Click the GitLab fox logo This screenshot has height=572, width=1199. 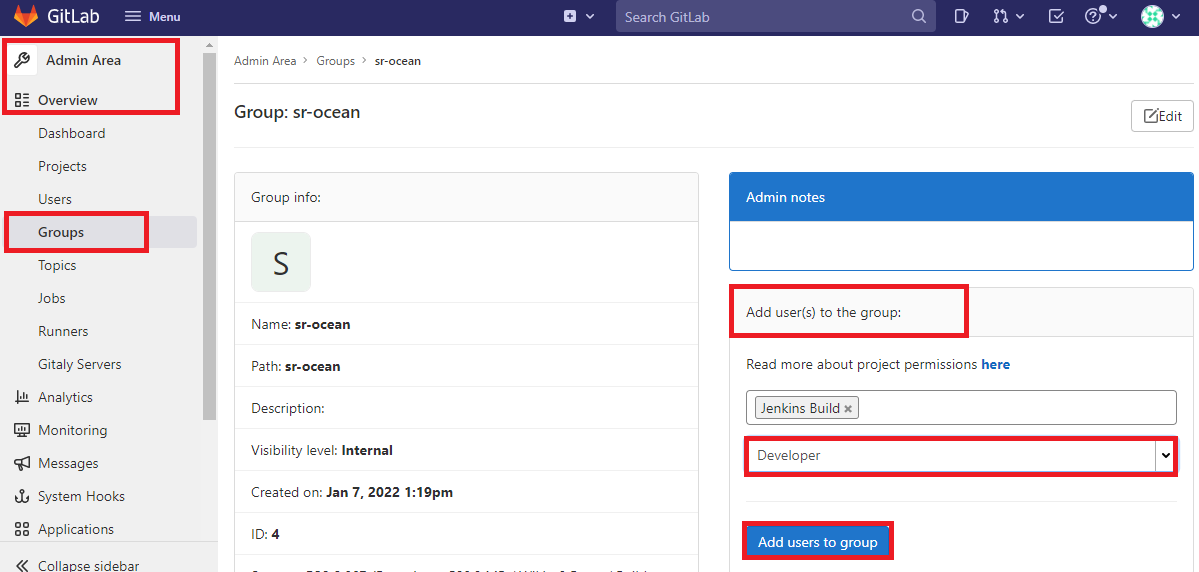point(26,16)
